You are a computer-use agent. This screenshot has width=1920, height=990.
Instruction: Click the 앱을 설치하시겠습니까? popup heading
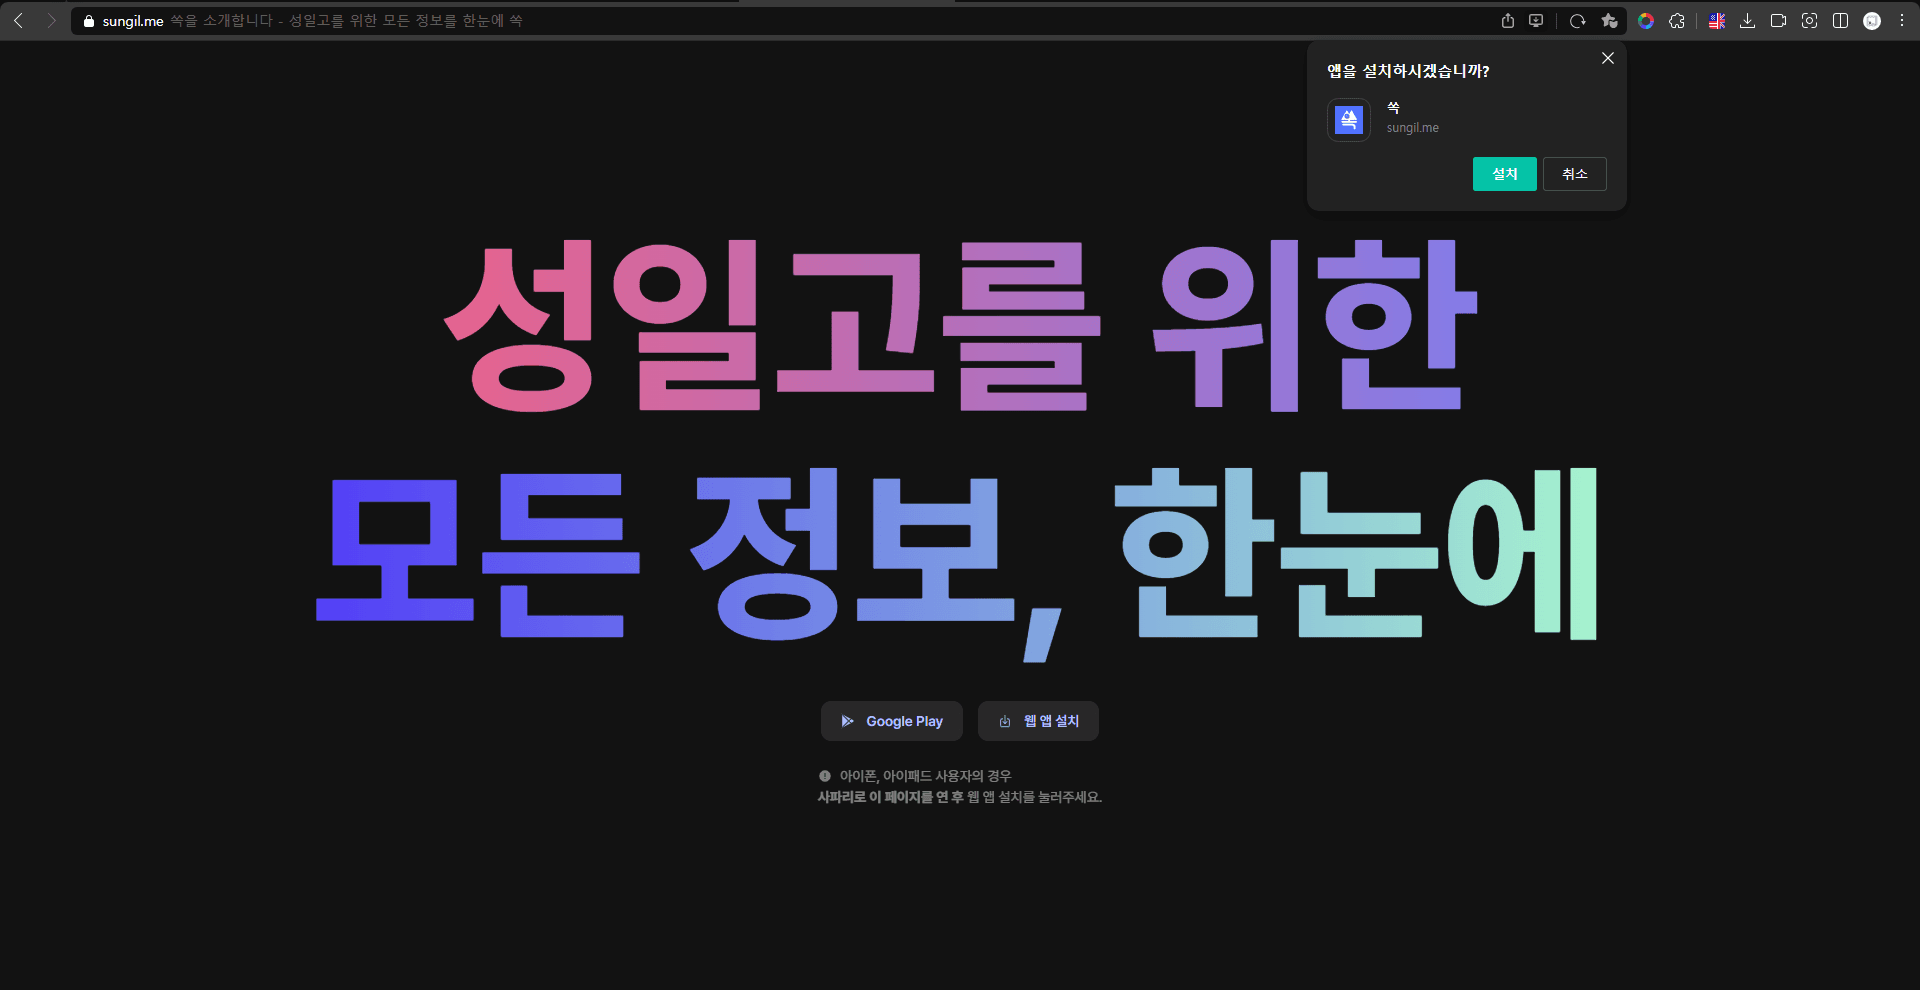pos(1408,71)
